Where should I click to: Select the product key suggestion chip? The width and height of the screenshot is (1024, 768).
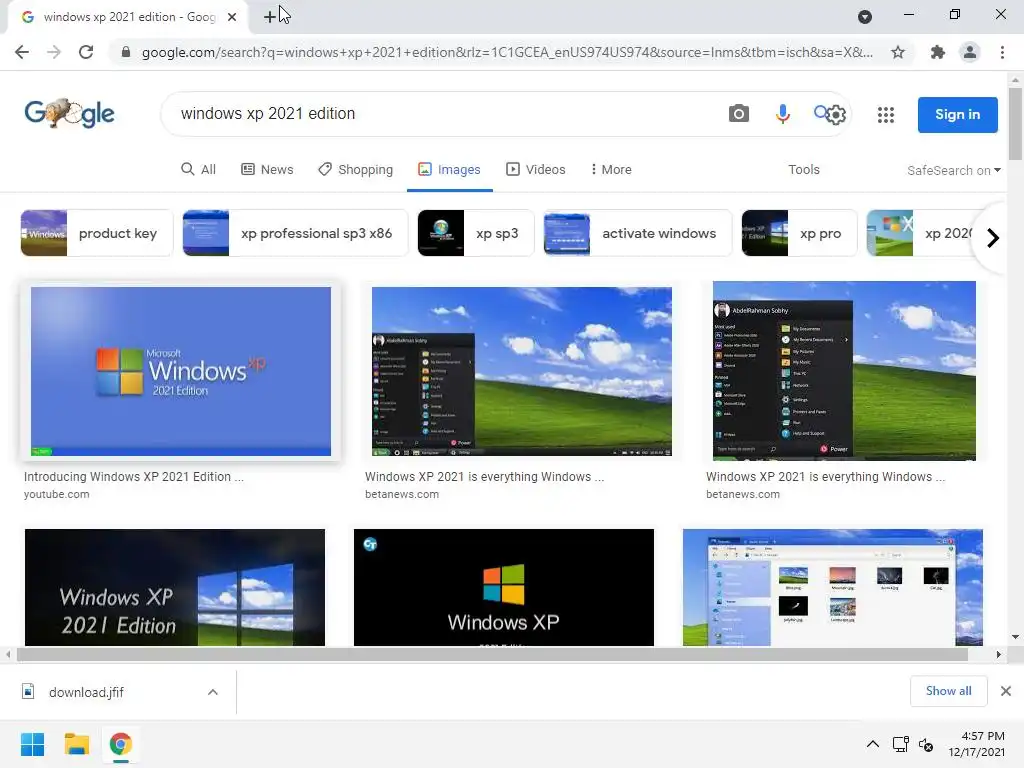pos(97,233)
